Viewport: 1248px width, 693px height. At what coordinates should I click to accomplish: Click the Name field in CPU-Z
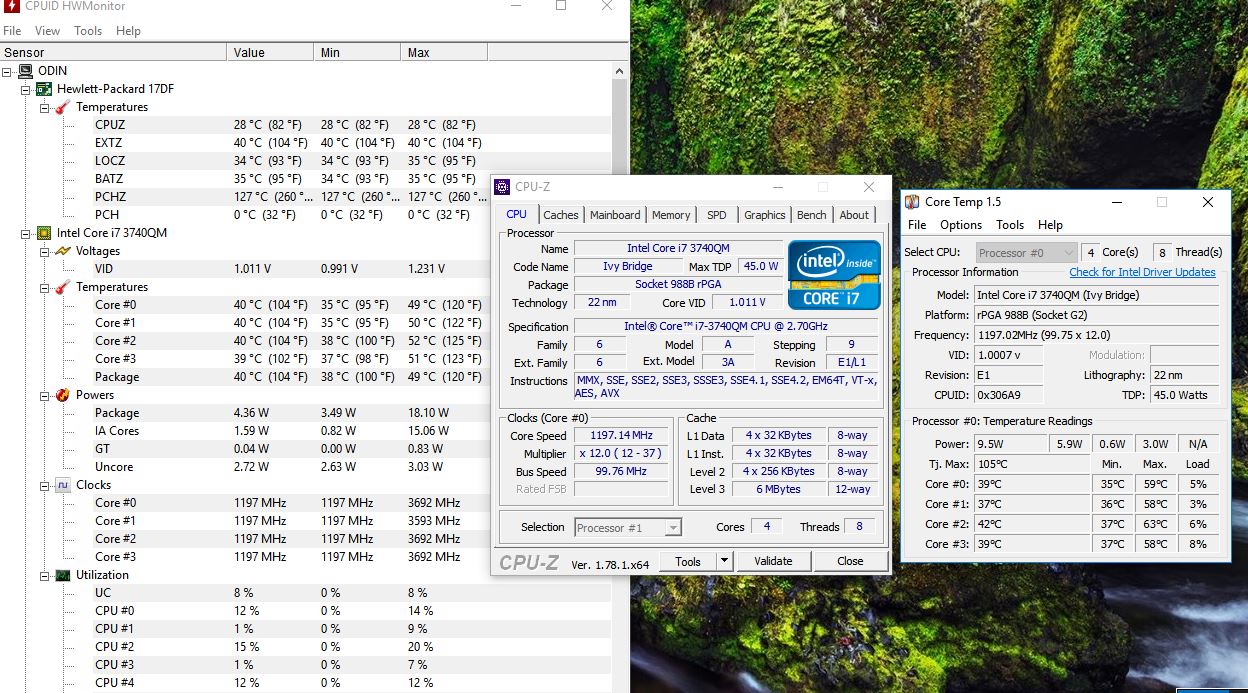click(x=678, y=248)
